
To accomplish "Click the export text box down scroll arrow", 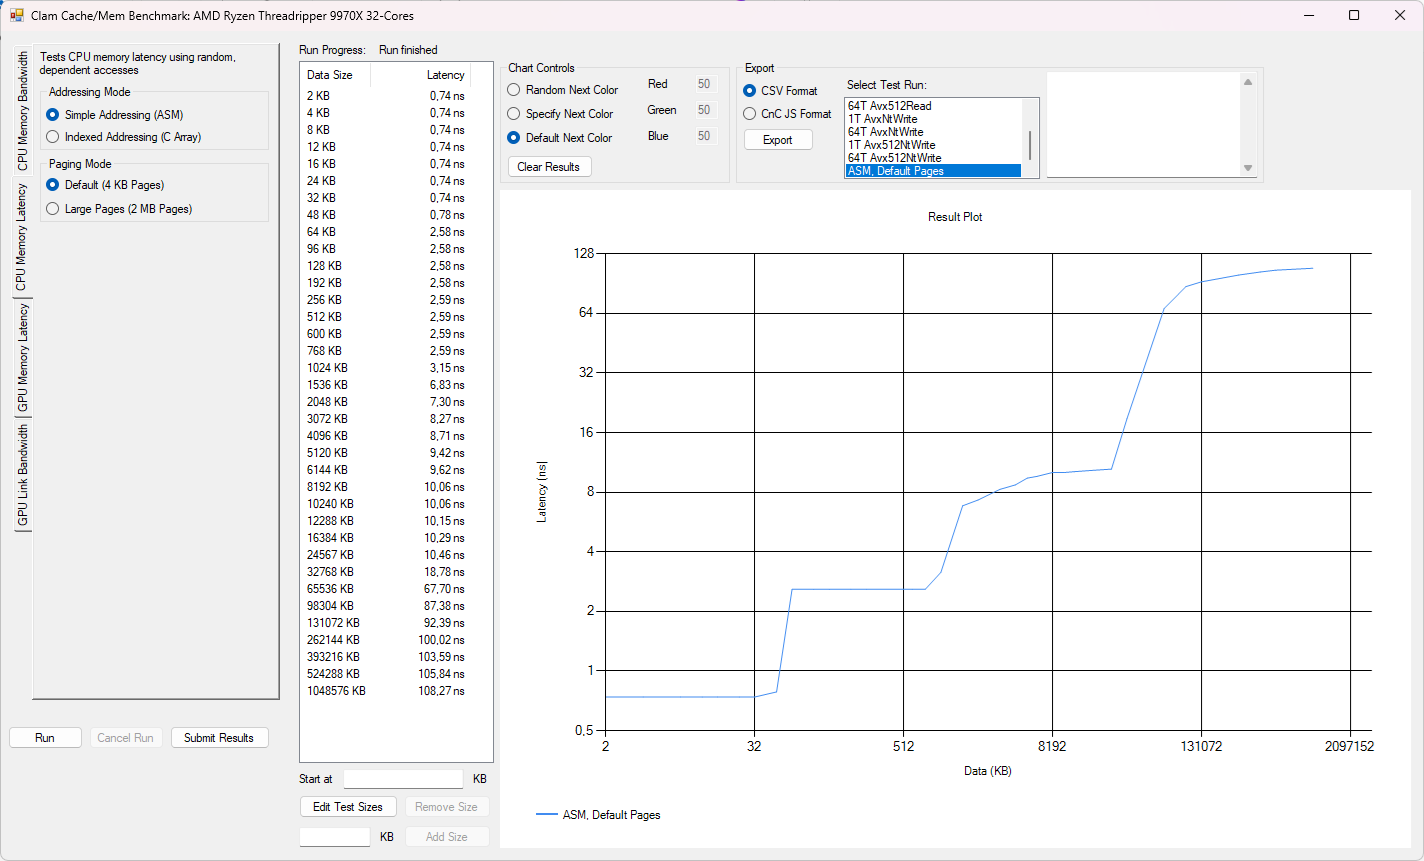I will click(x=1247, y=168).
